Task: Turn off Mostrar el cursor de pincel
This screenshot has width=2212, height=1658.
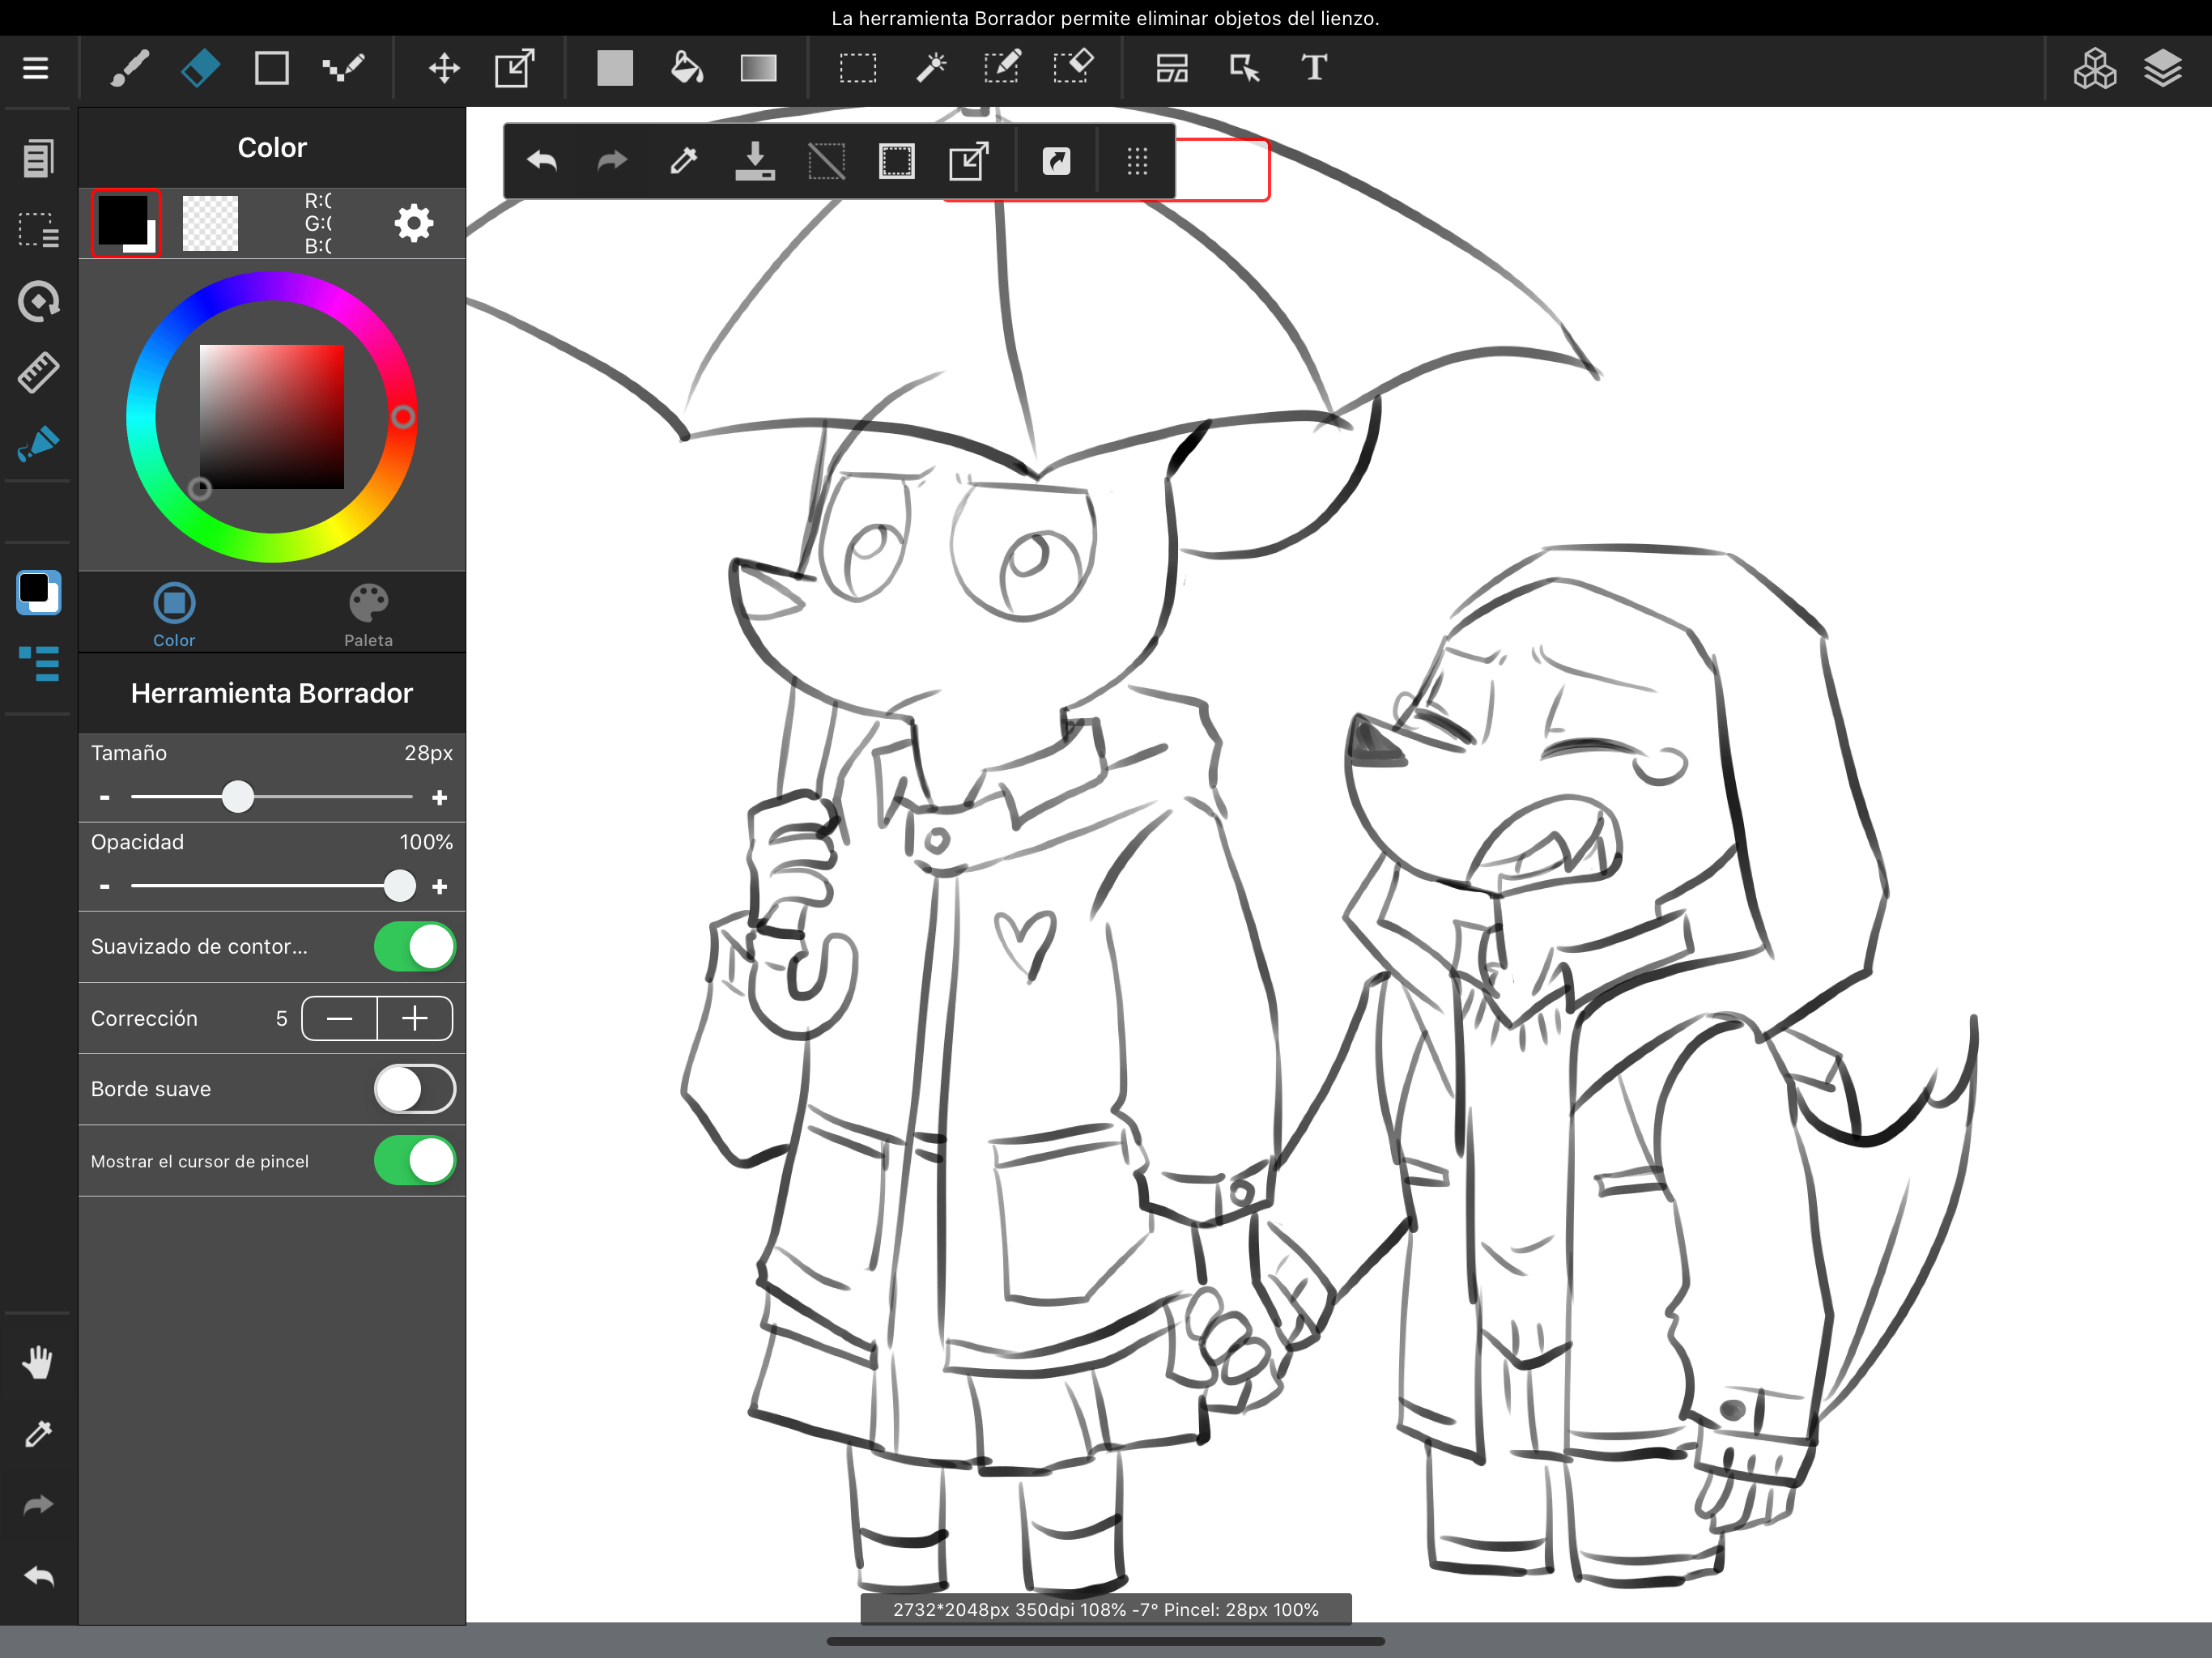Action: [414, 1160]
